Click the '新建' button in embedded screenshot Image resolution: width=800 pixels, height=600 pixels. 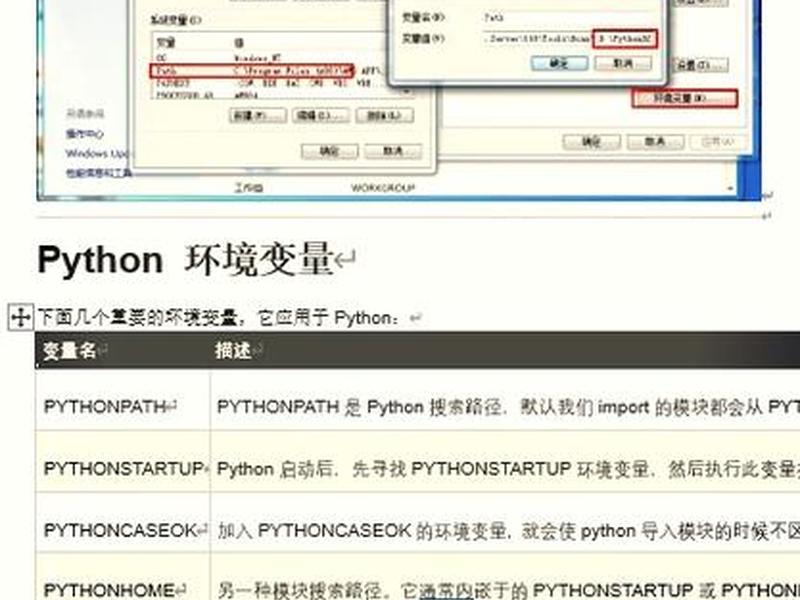click(258, 116)
